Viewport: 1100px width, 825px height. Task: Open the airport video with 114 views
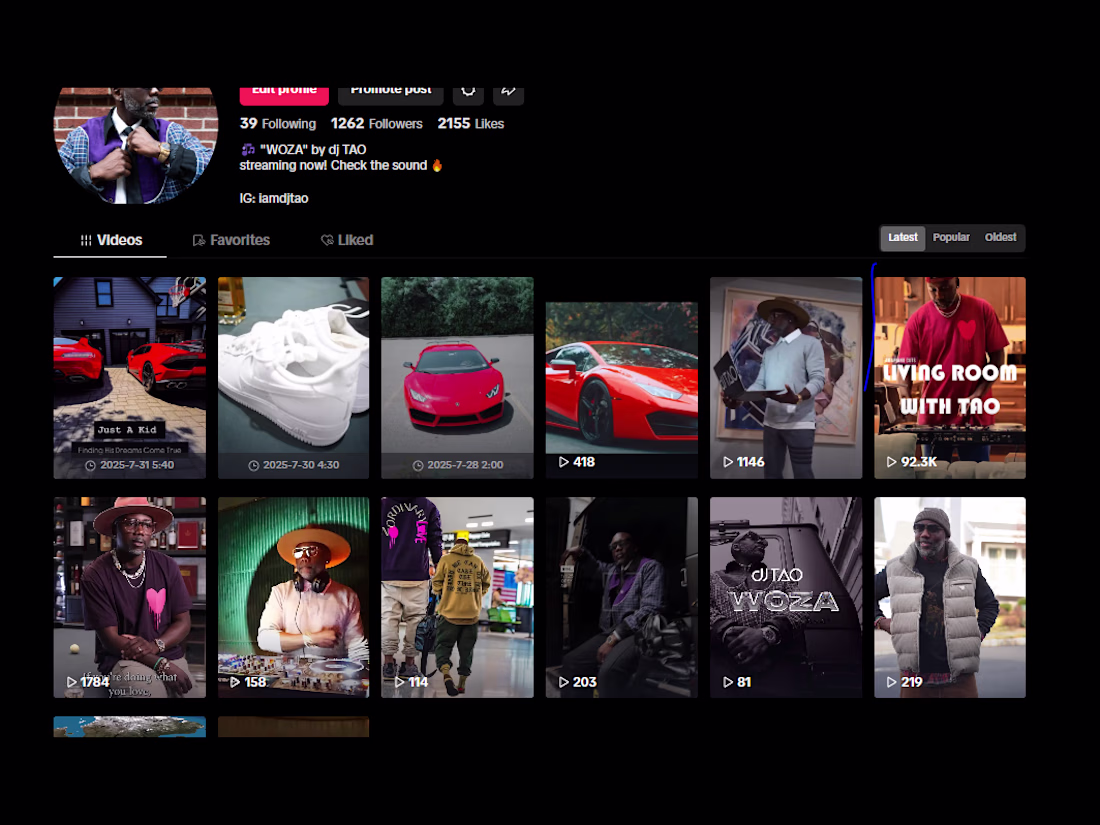coord(457,597)
